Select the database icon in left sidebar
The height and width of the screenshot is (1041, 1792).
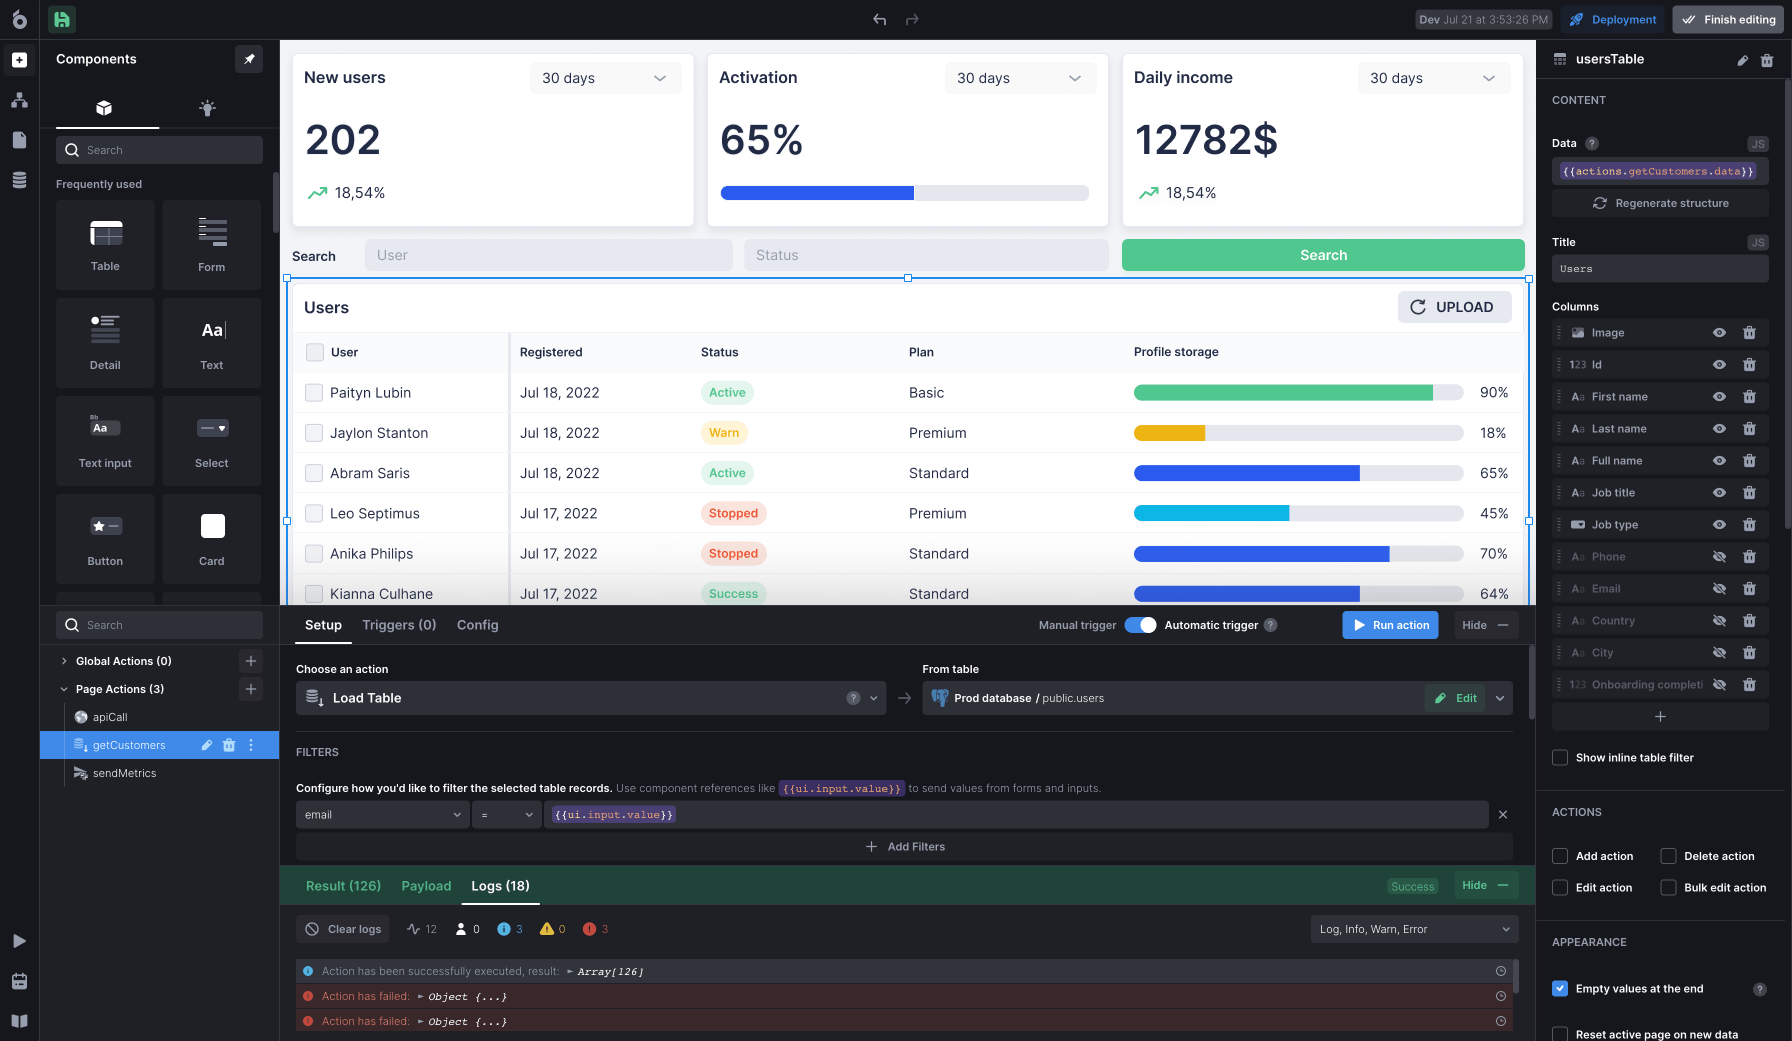pyautogui.click(x=19, y=180)
